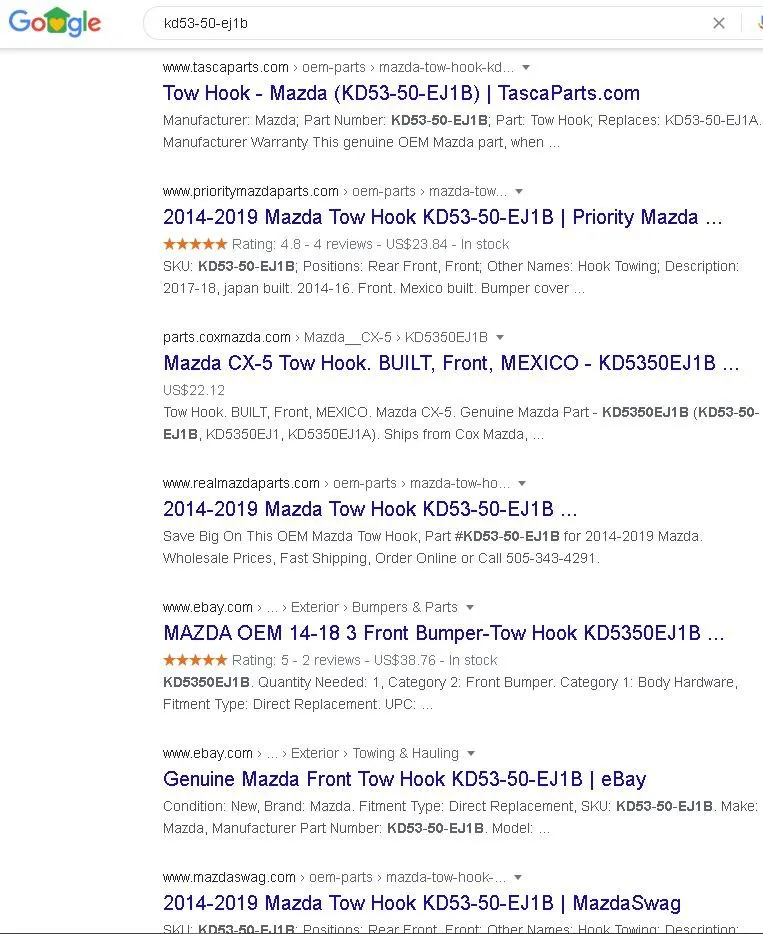Open the Priority Mazda Tow Hook result

(x=442, y=217)
